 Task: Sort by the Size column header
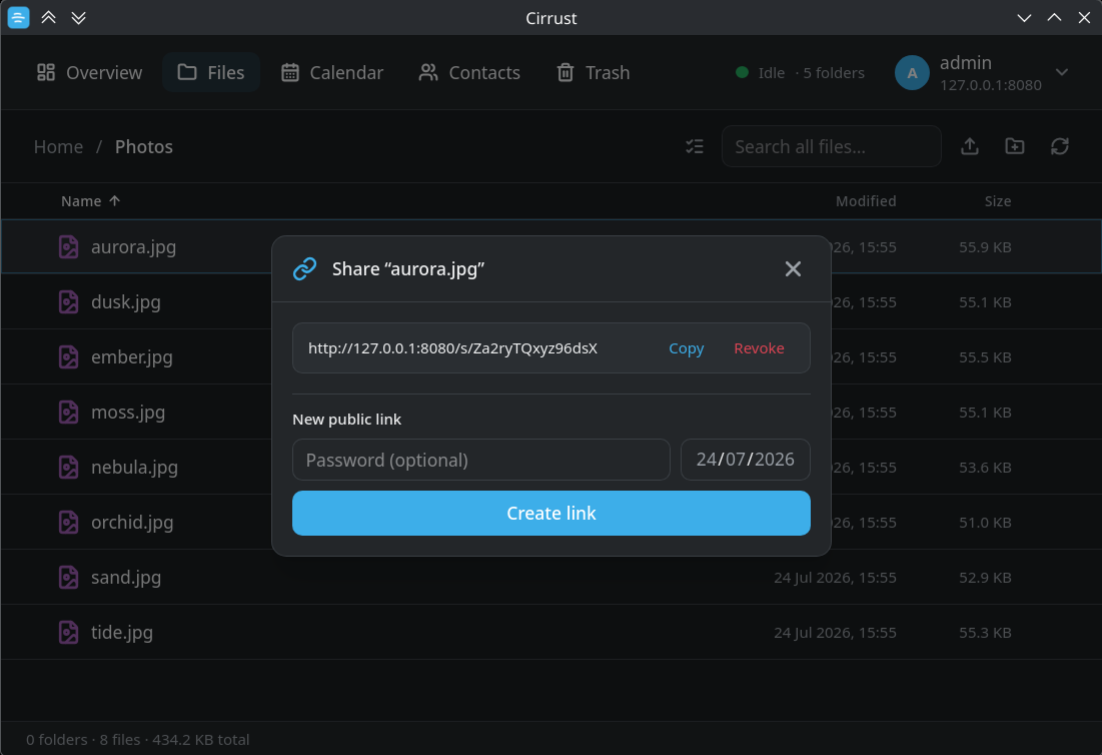[997, 201]
